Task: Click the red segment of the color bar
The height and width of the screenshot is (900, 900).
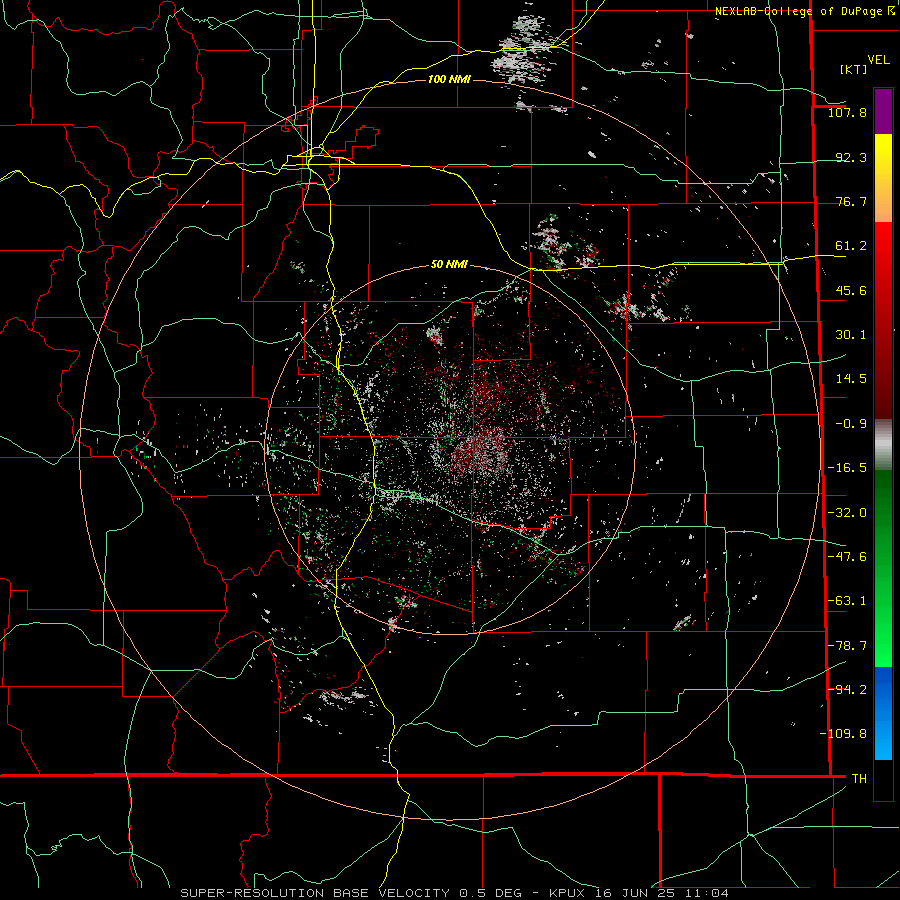Action: click(883, 320)
